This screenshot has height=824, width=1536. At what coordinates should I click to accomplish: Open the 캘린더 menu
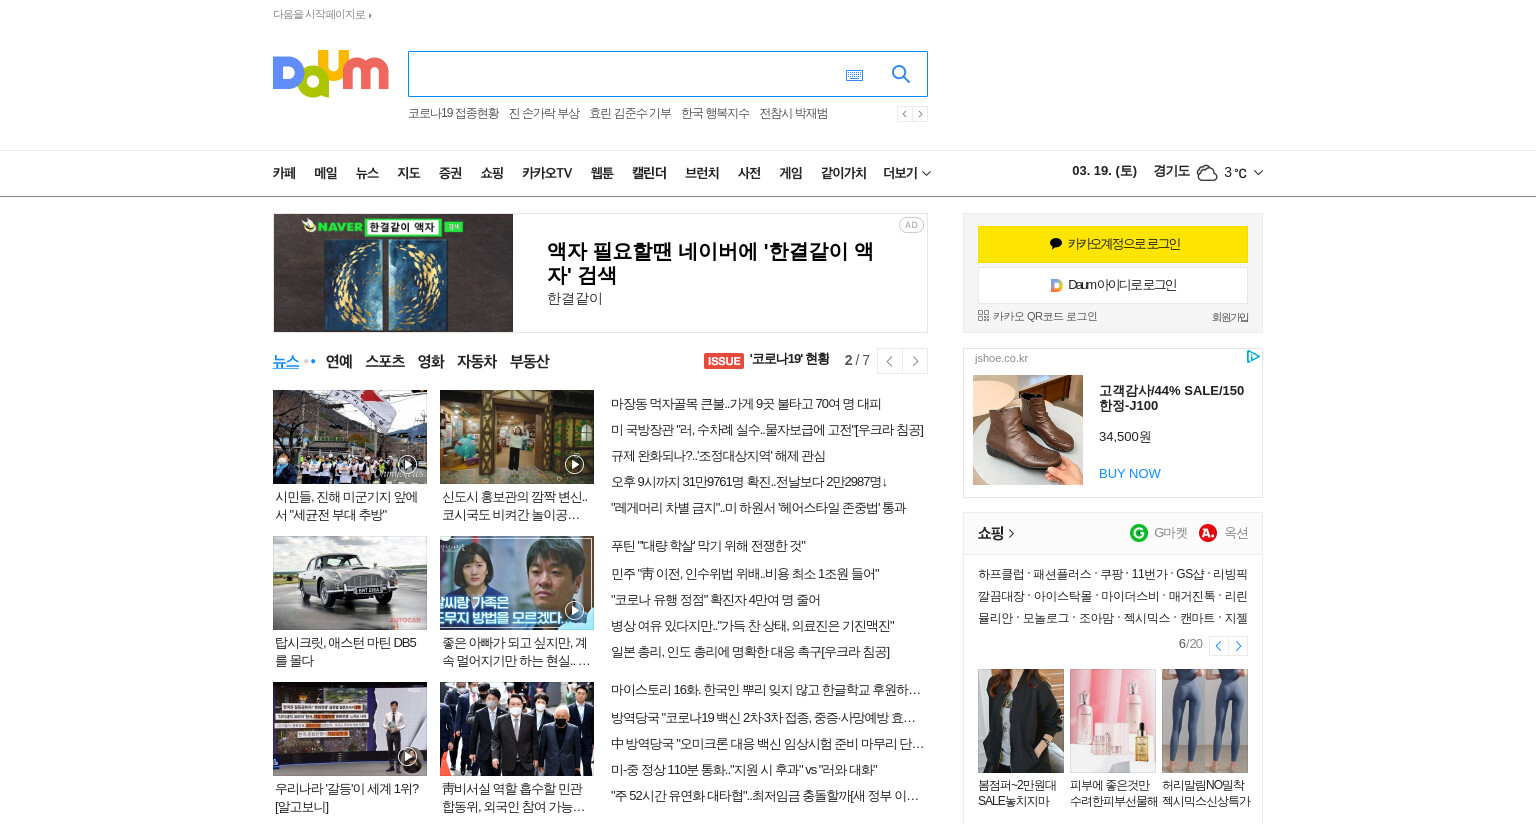pos(649,173)
